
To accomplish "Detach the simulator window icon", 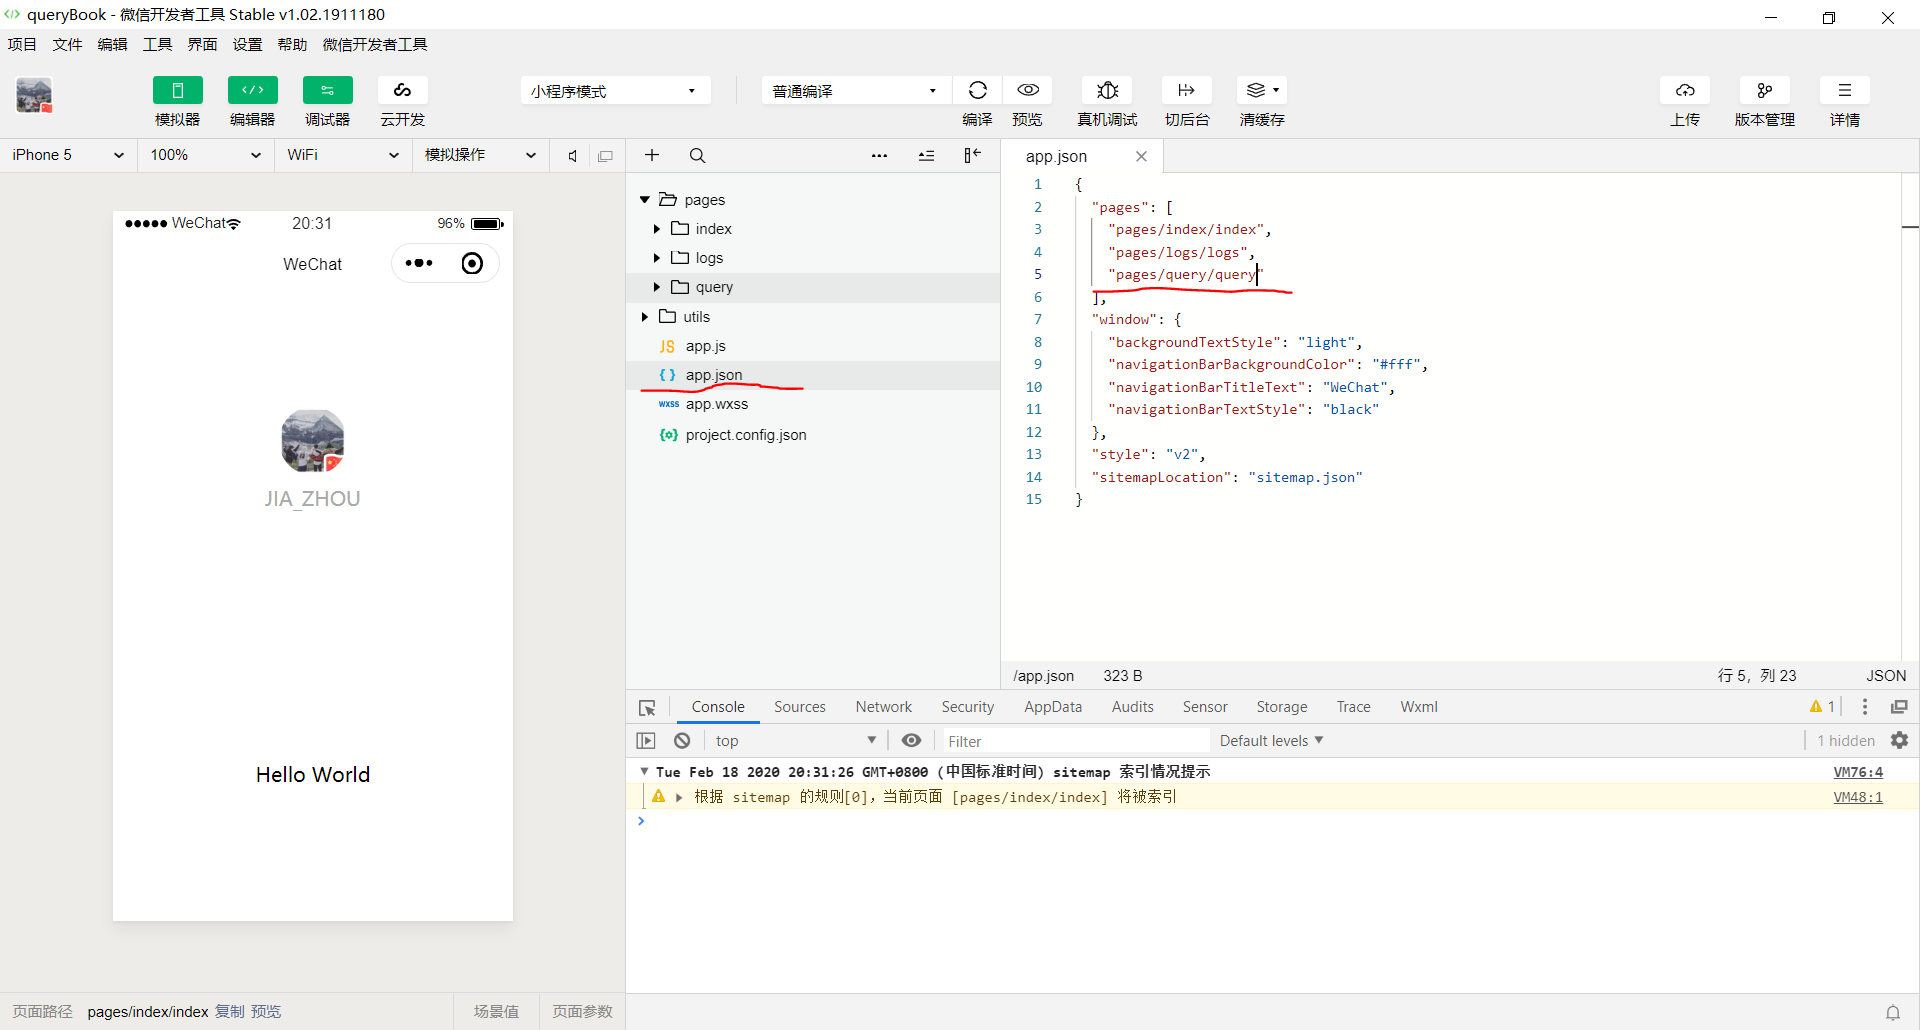I will tap(605, 156).
